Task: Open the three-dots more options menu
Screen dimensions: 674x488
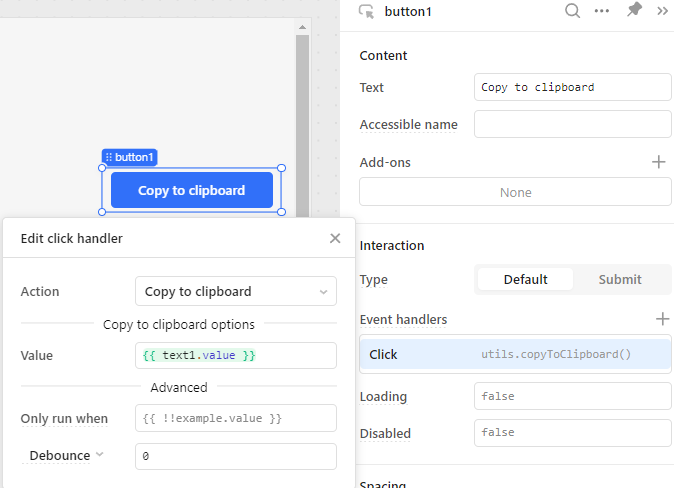Action: pos(601,11)
